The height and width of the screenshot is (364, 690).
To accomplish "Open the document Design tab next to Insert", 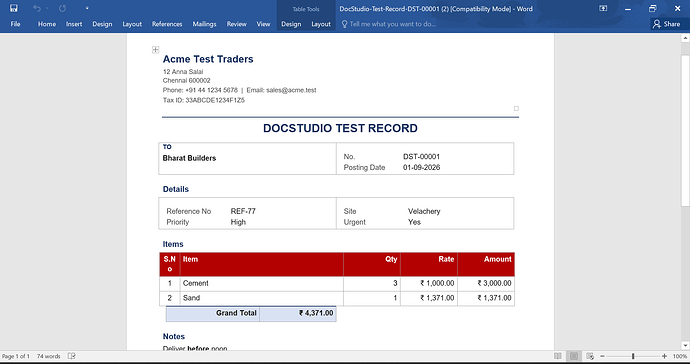I will (102, 24).
